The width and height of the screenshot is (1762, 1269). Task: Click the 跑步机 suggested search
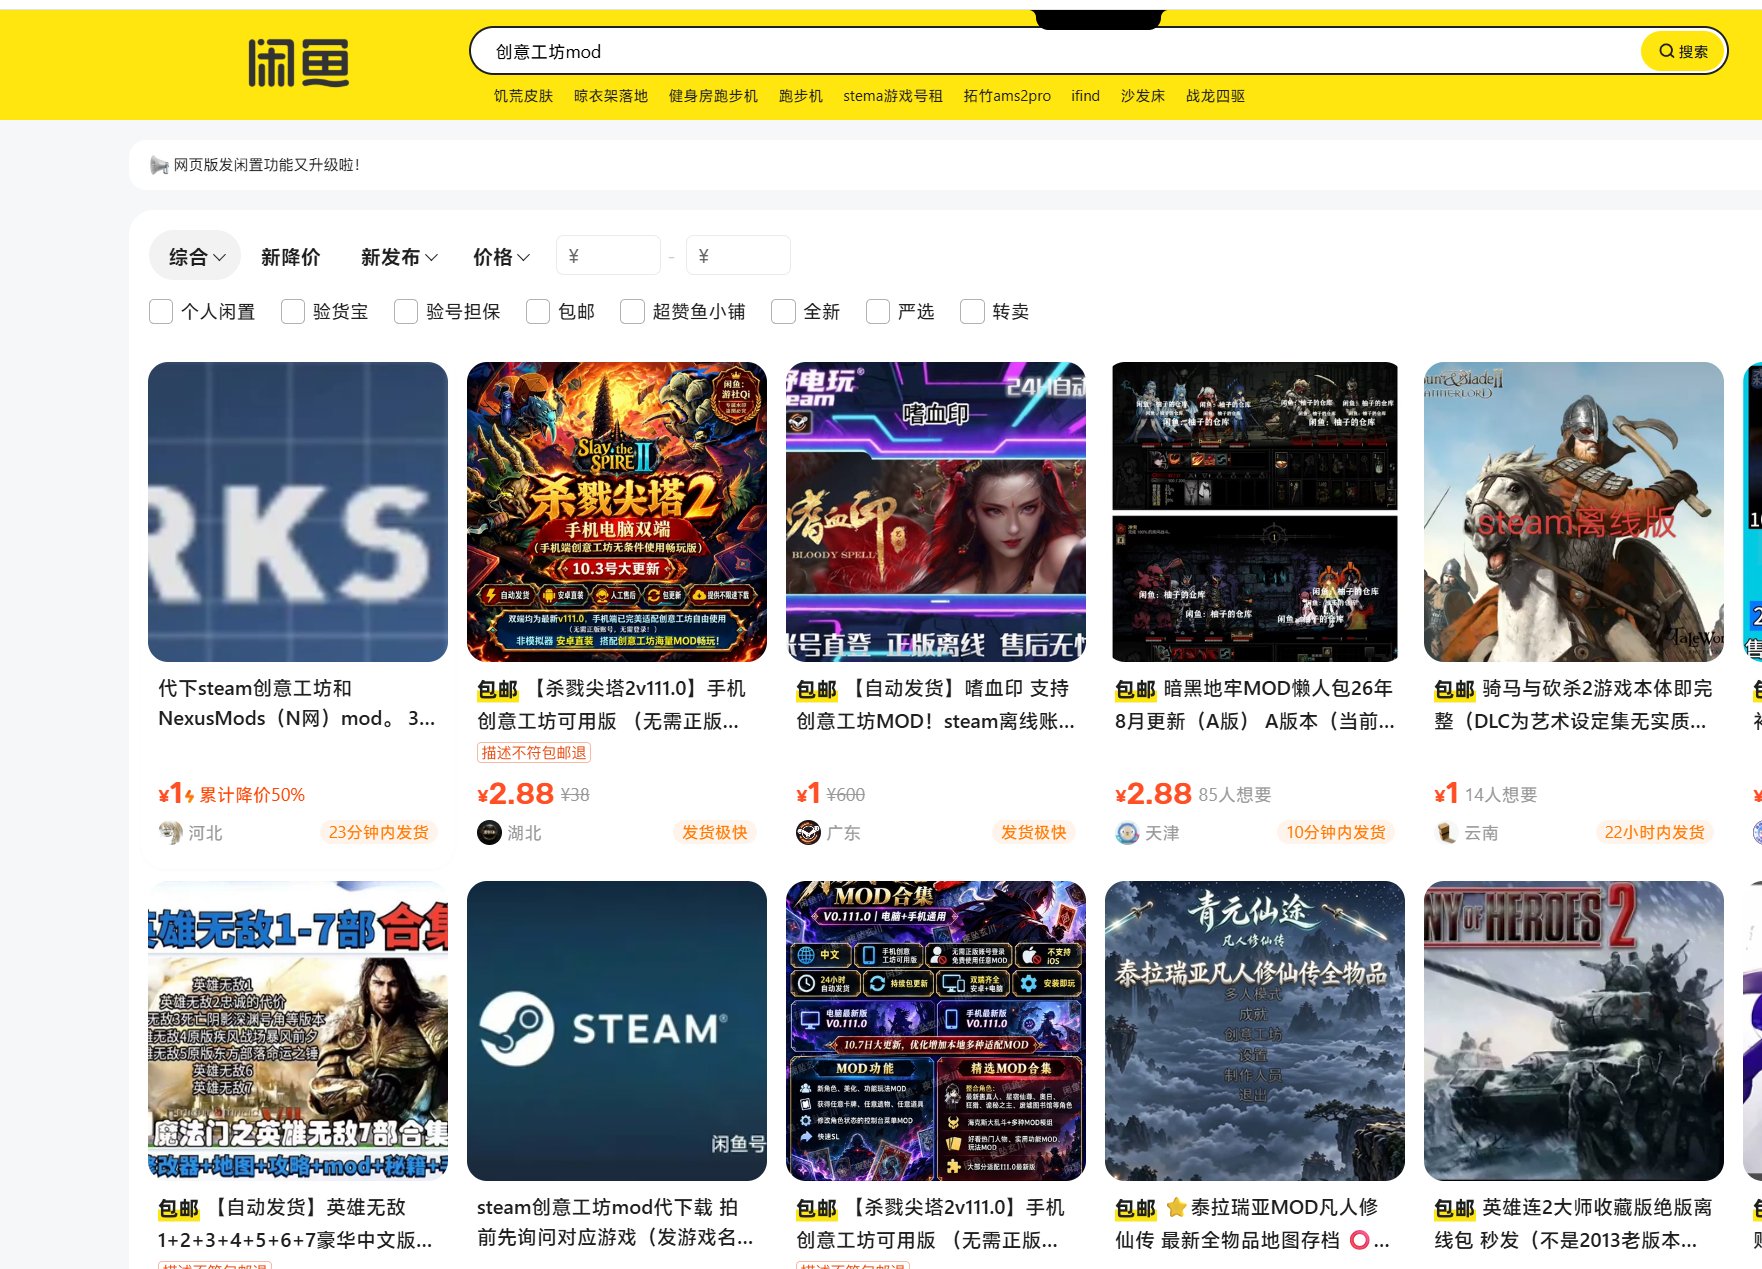pyautogui.click(x=800, y=96)
